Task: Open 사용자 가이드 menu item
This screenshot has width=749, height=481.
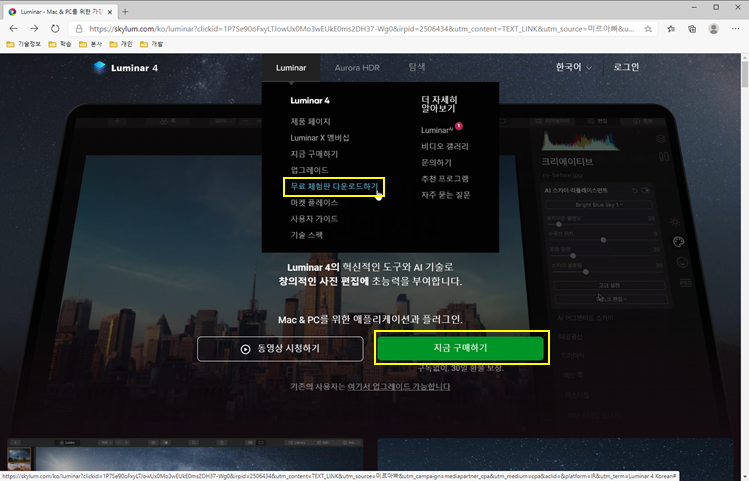Action: point(314,219)
